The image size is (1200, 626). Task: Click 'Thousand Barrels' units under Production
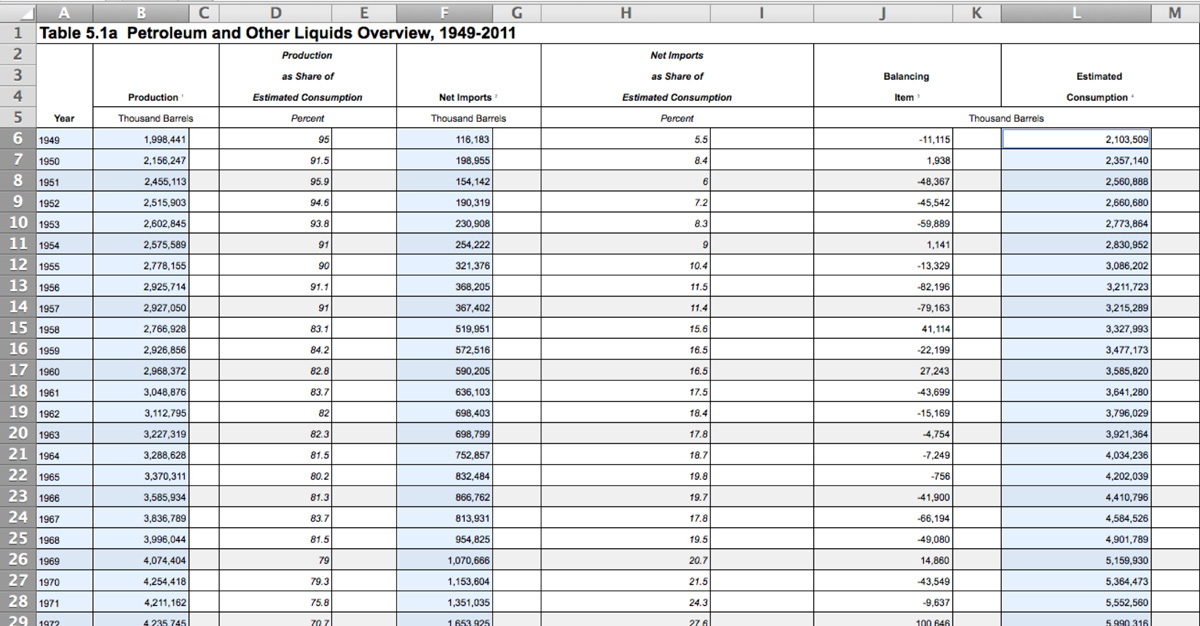[155, 118]
